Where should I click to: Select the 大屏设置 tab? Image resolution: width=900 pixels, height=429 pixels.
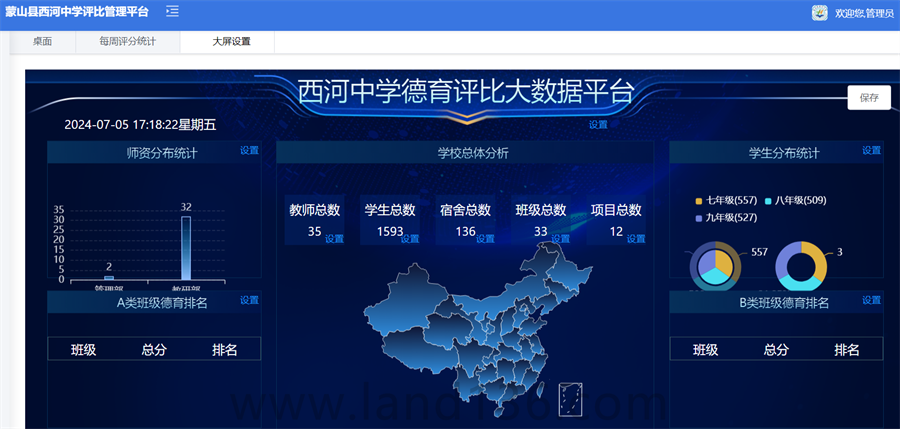pyautogui.click(x=231, y=42)
